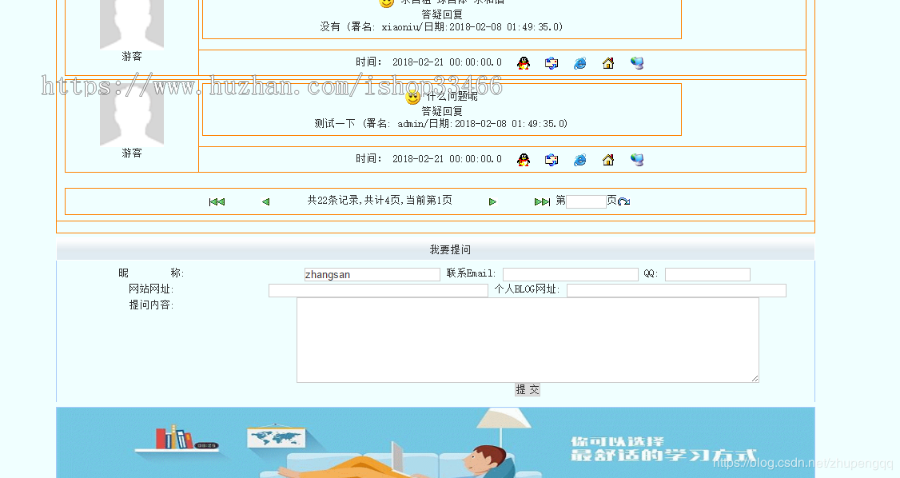
Task: Go to first page of records
Action: coord(217,201)
